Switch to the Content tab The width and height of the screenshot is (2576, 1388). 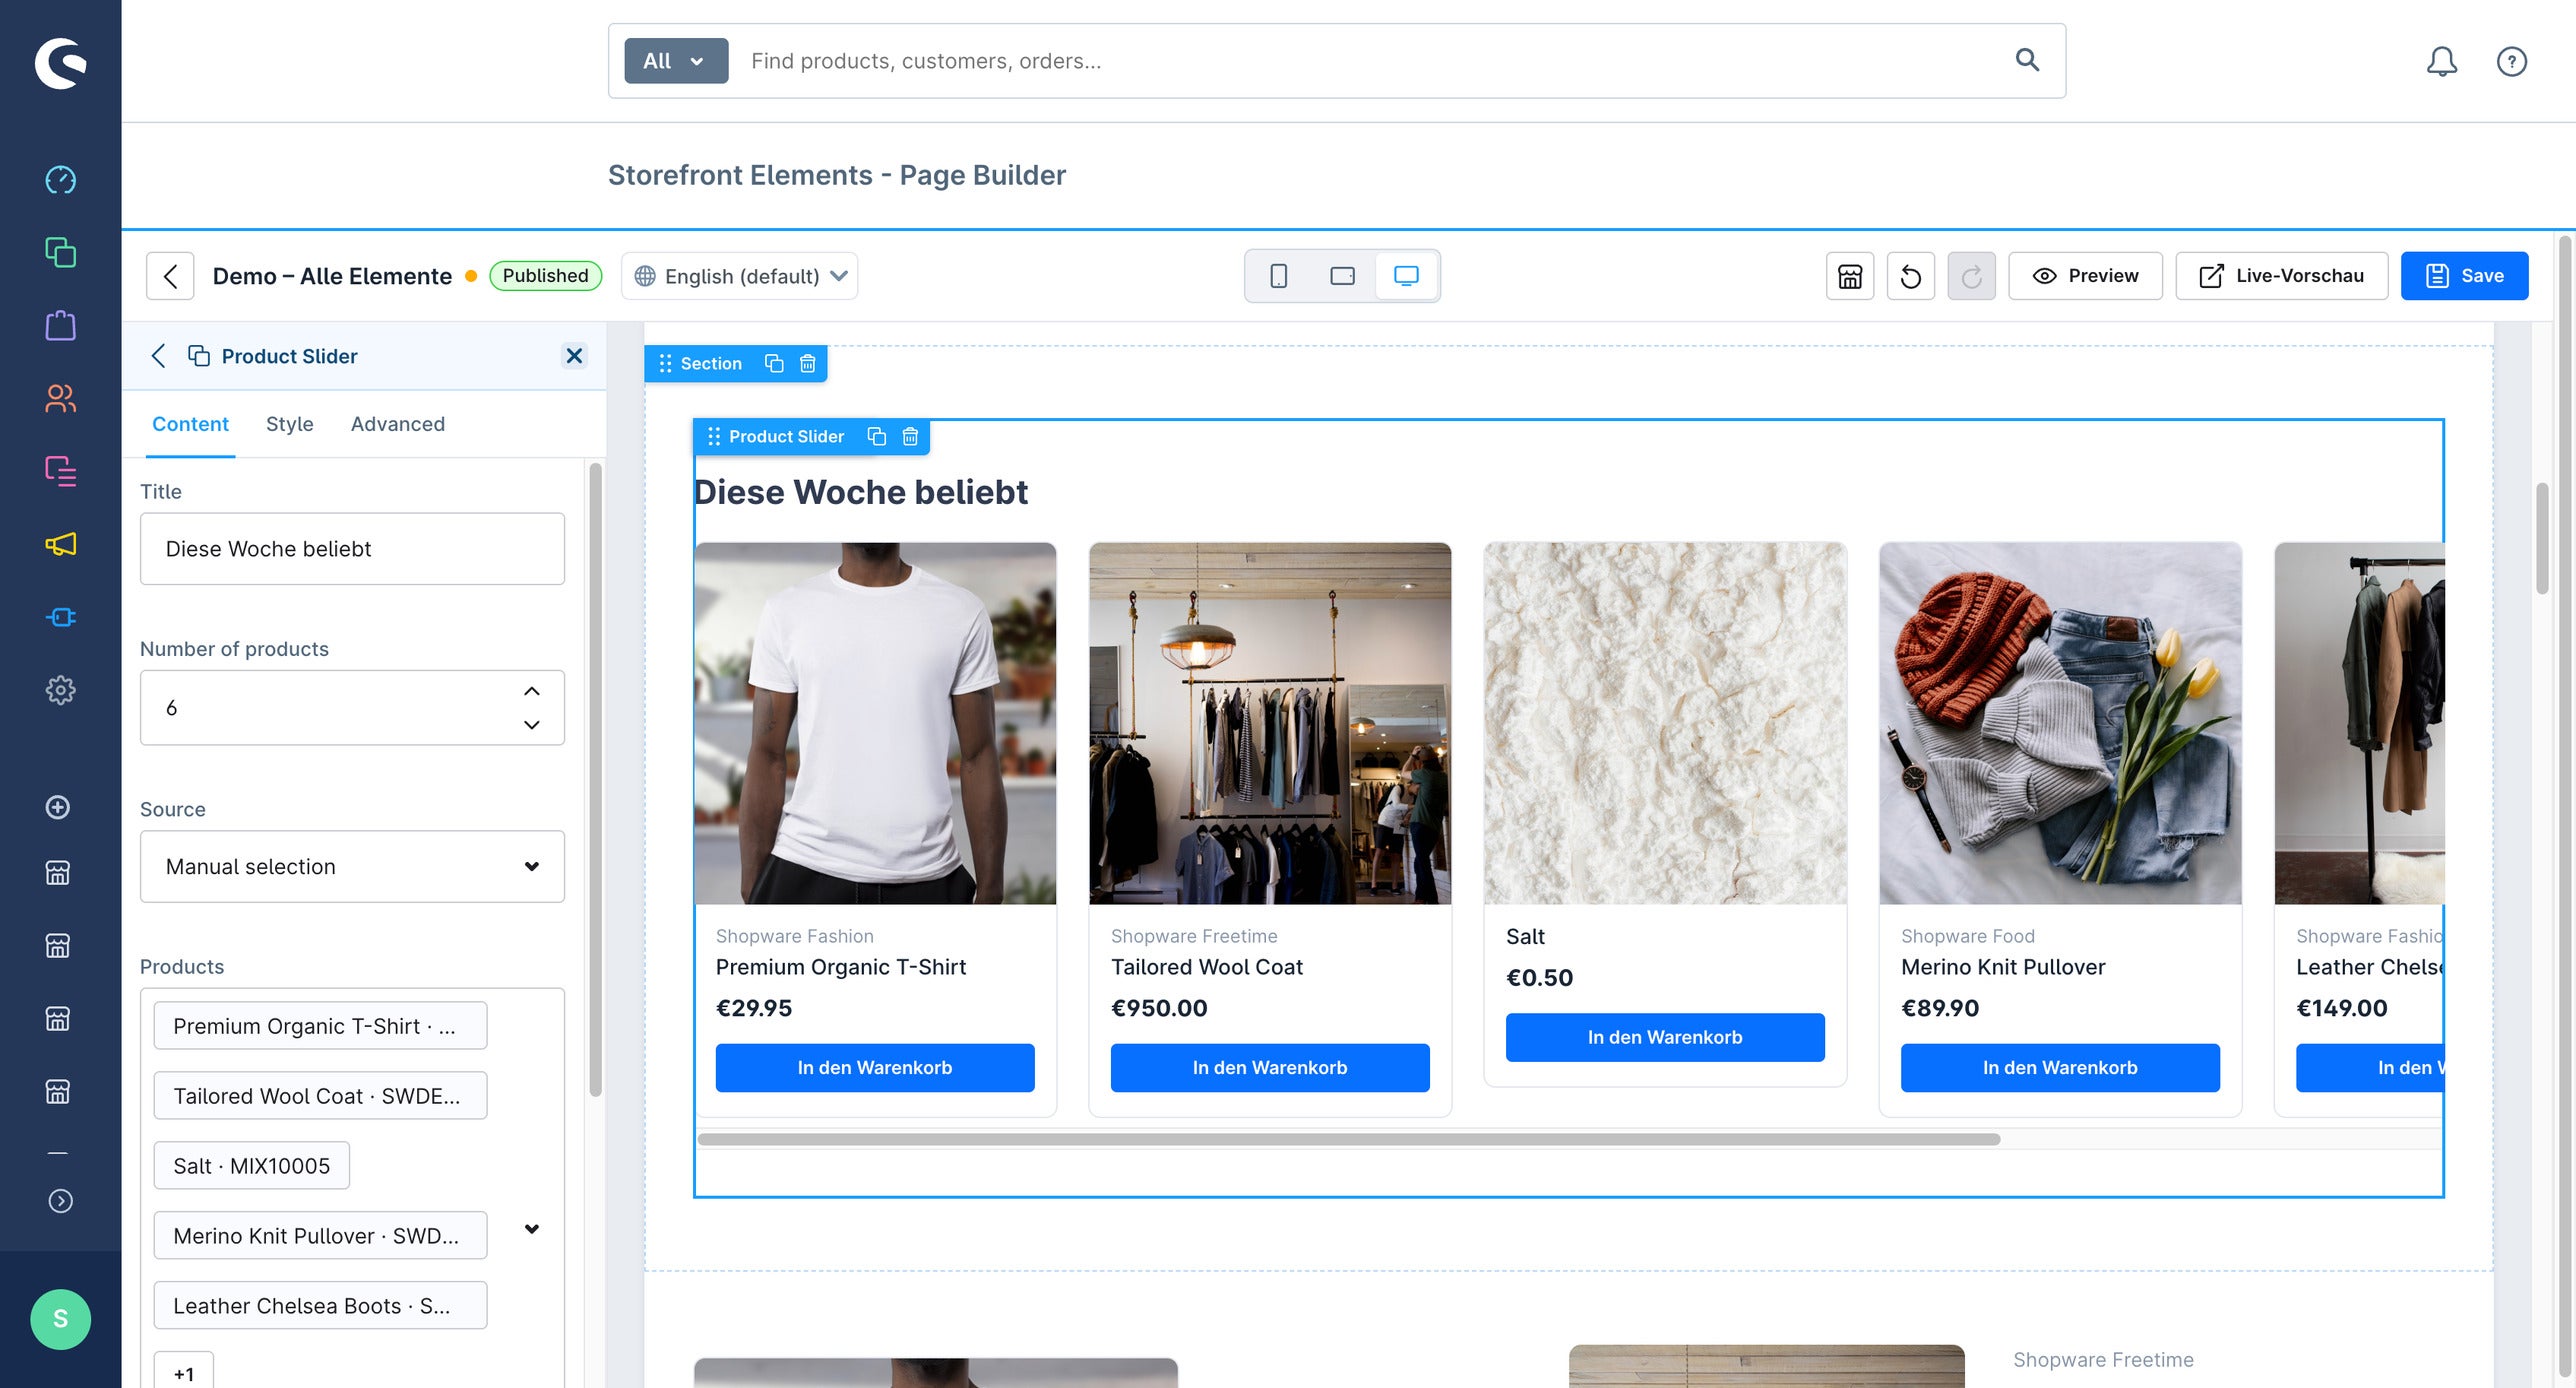(x=190, y=424)
